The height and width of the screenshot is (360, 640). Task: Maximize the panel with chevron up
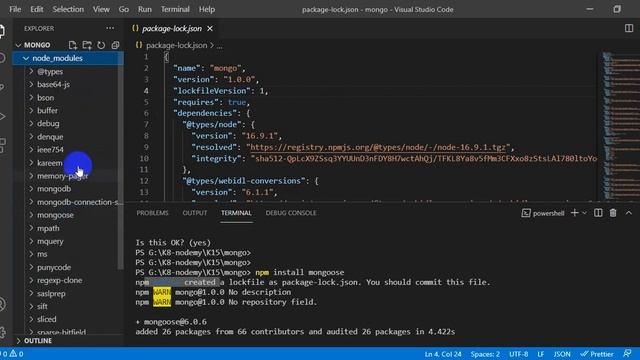click(629, 213)
